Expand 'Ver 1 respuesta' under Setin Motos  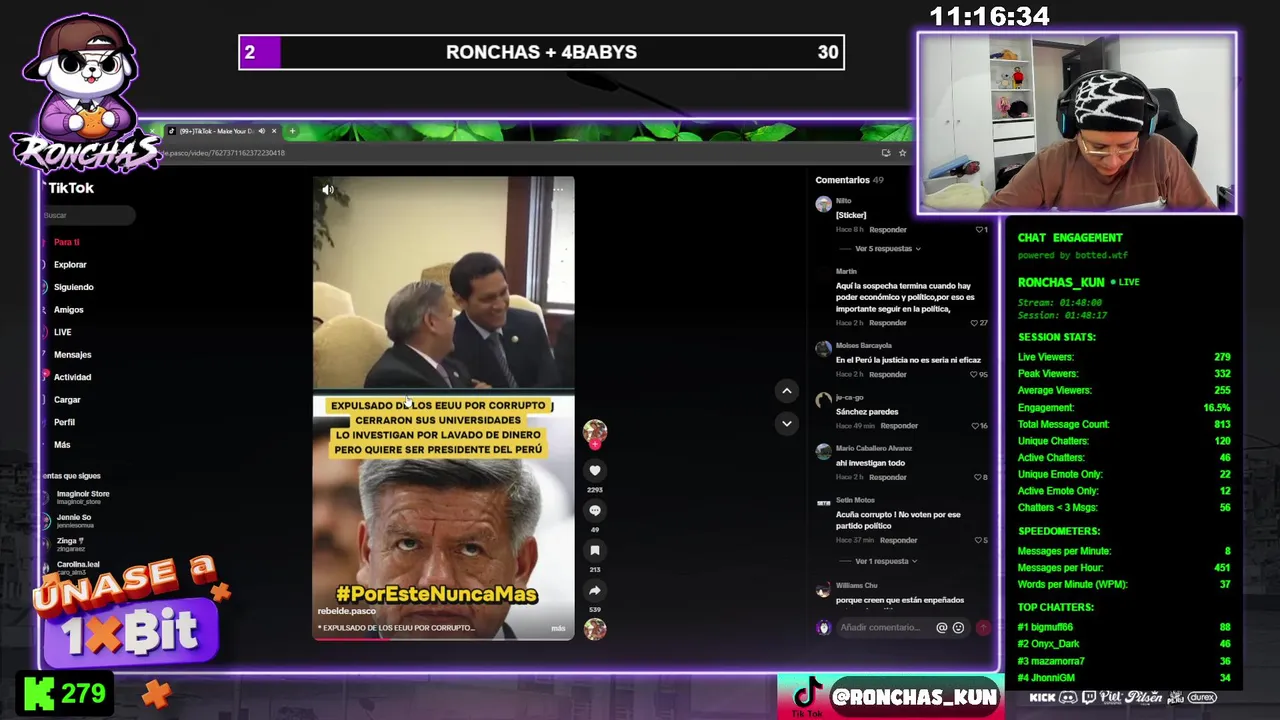(885, 562)
